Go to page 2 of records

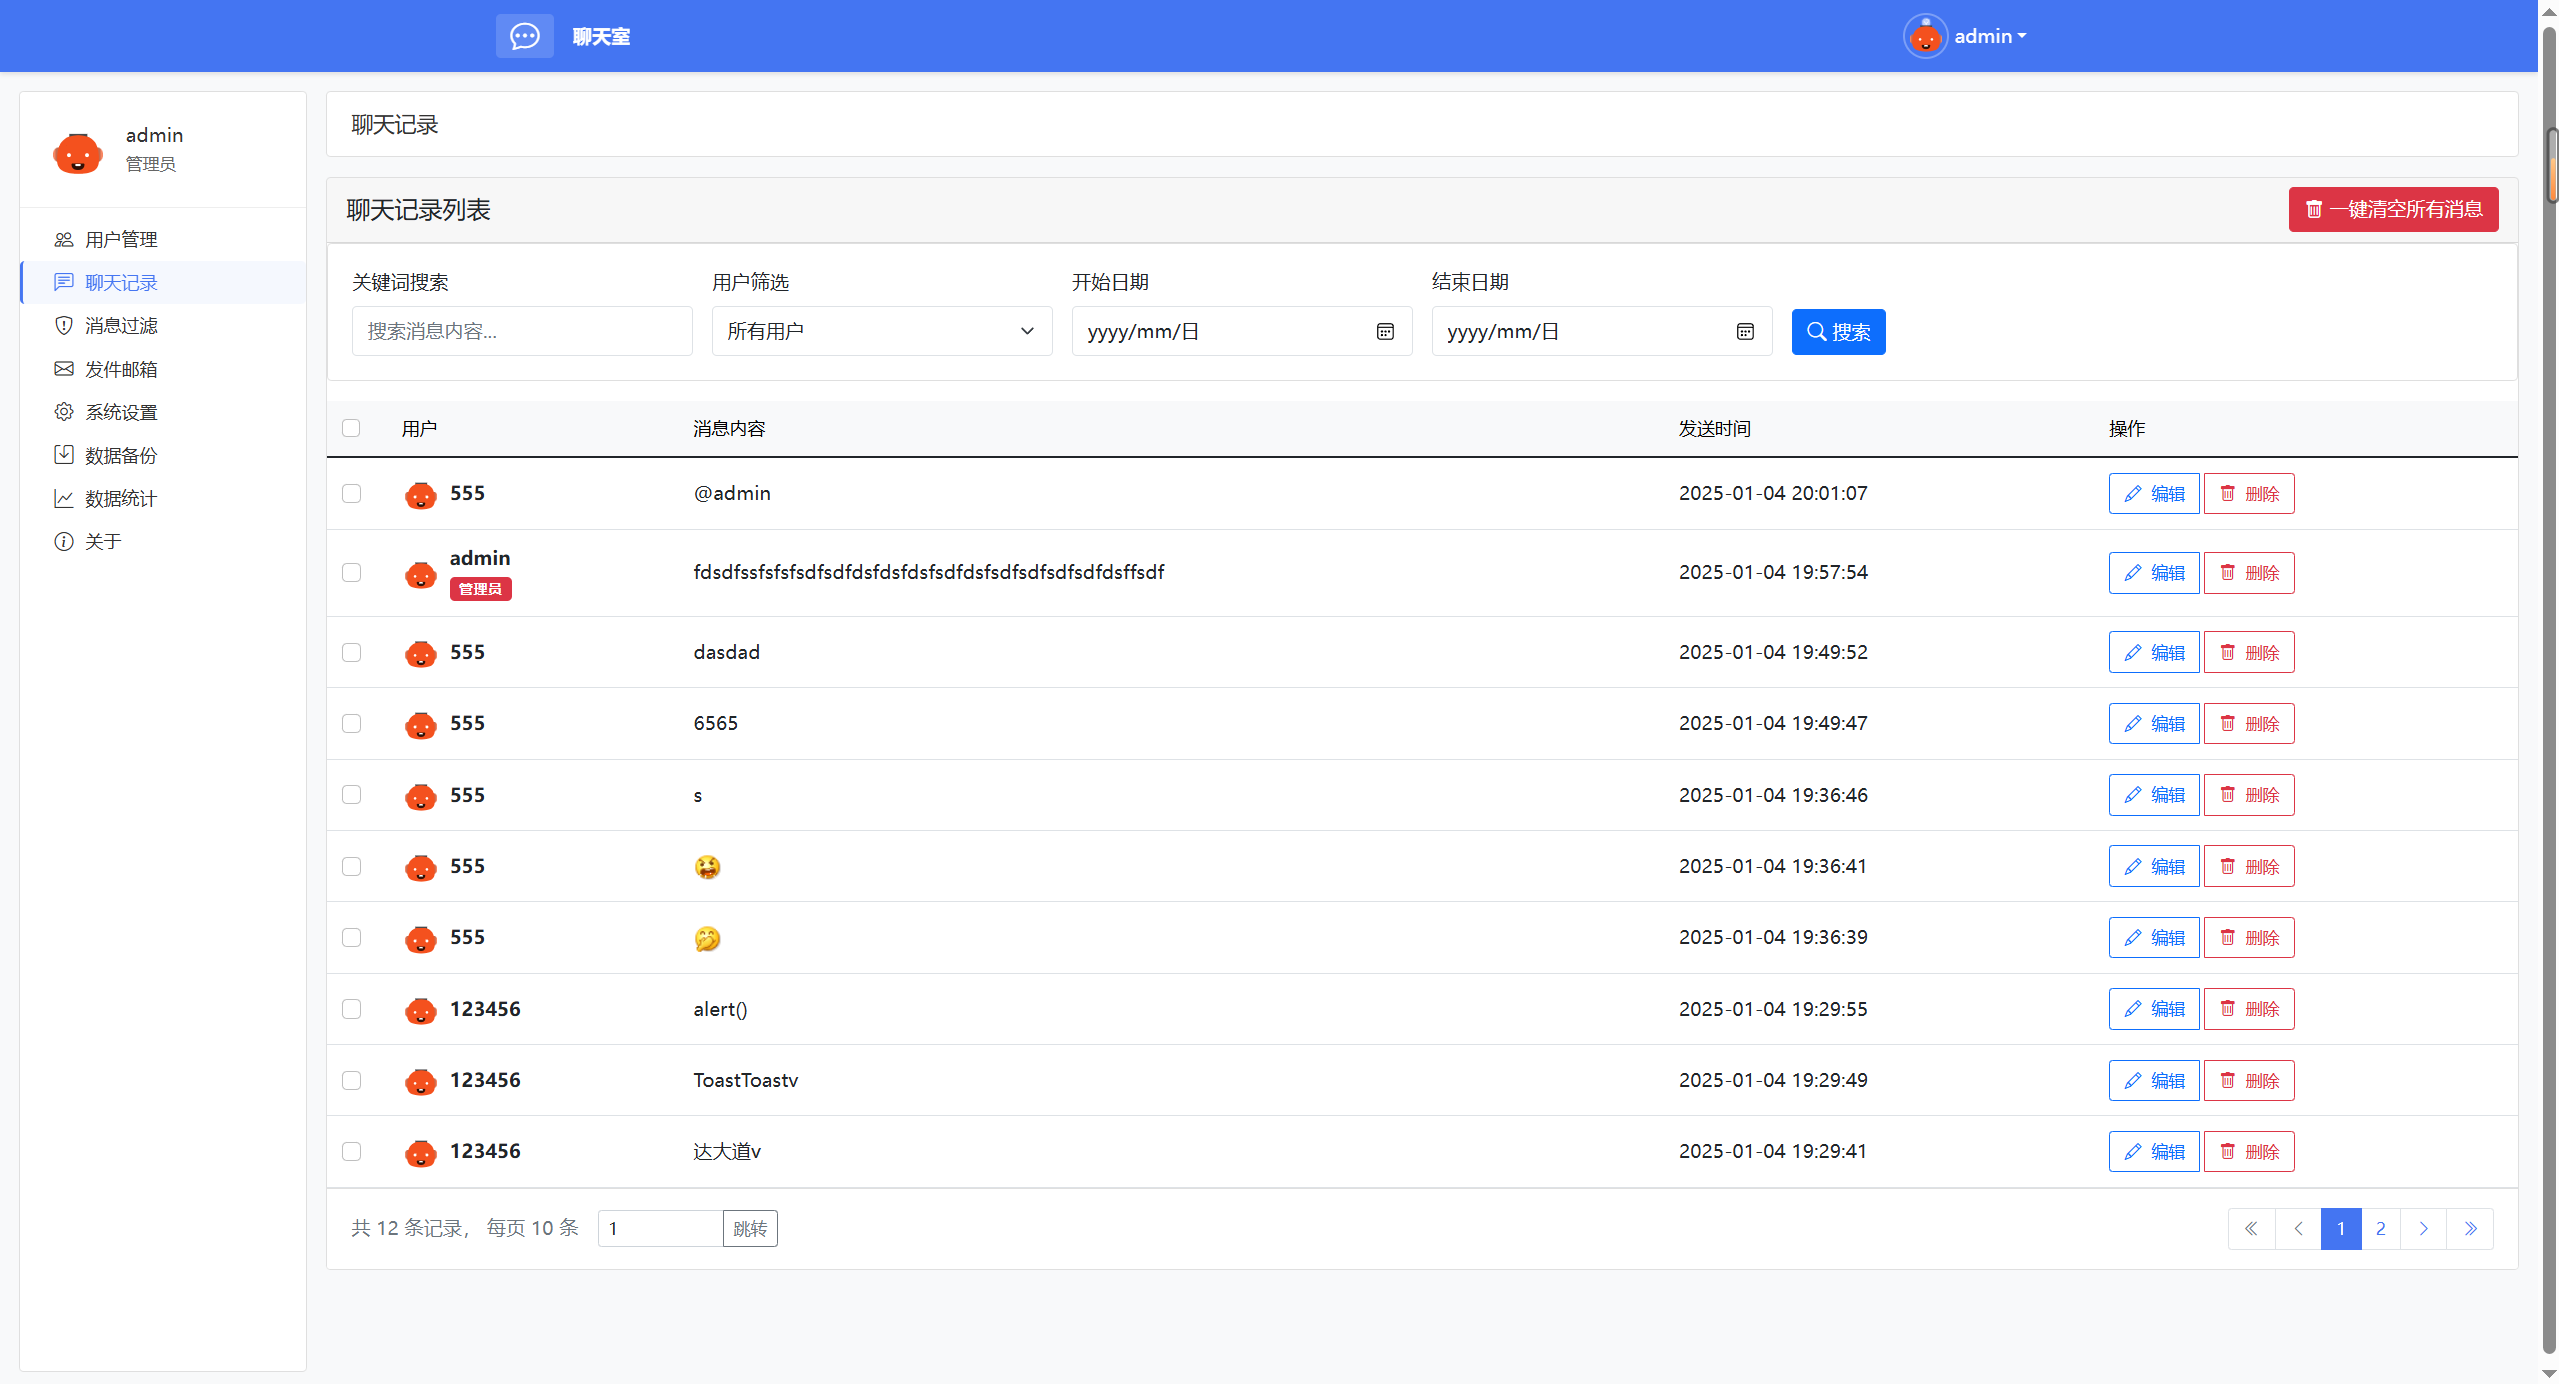pyautogui.click(x=2381, y=1229)
